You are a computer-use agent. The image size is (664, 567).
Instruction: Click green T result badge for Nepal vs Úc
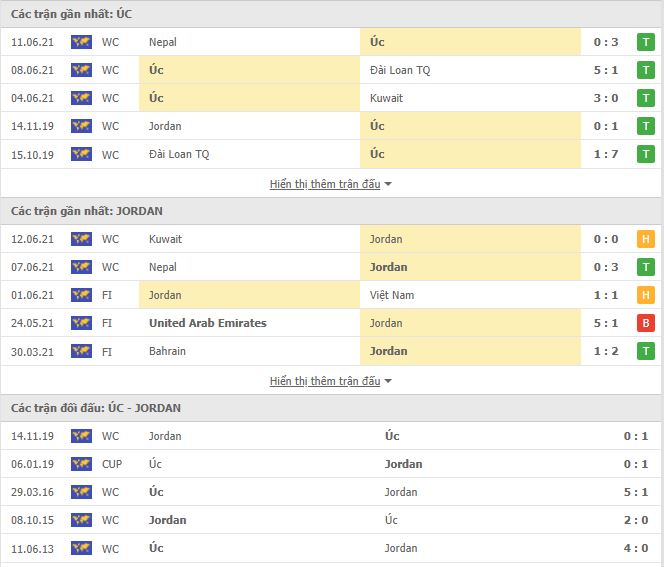[646, 42]
